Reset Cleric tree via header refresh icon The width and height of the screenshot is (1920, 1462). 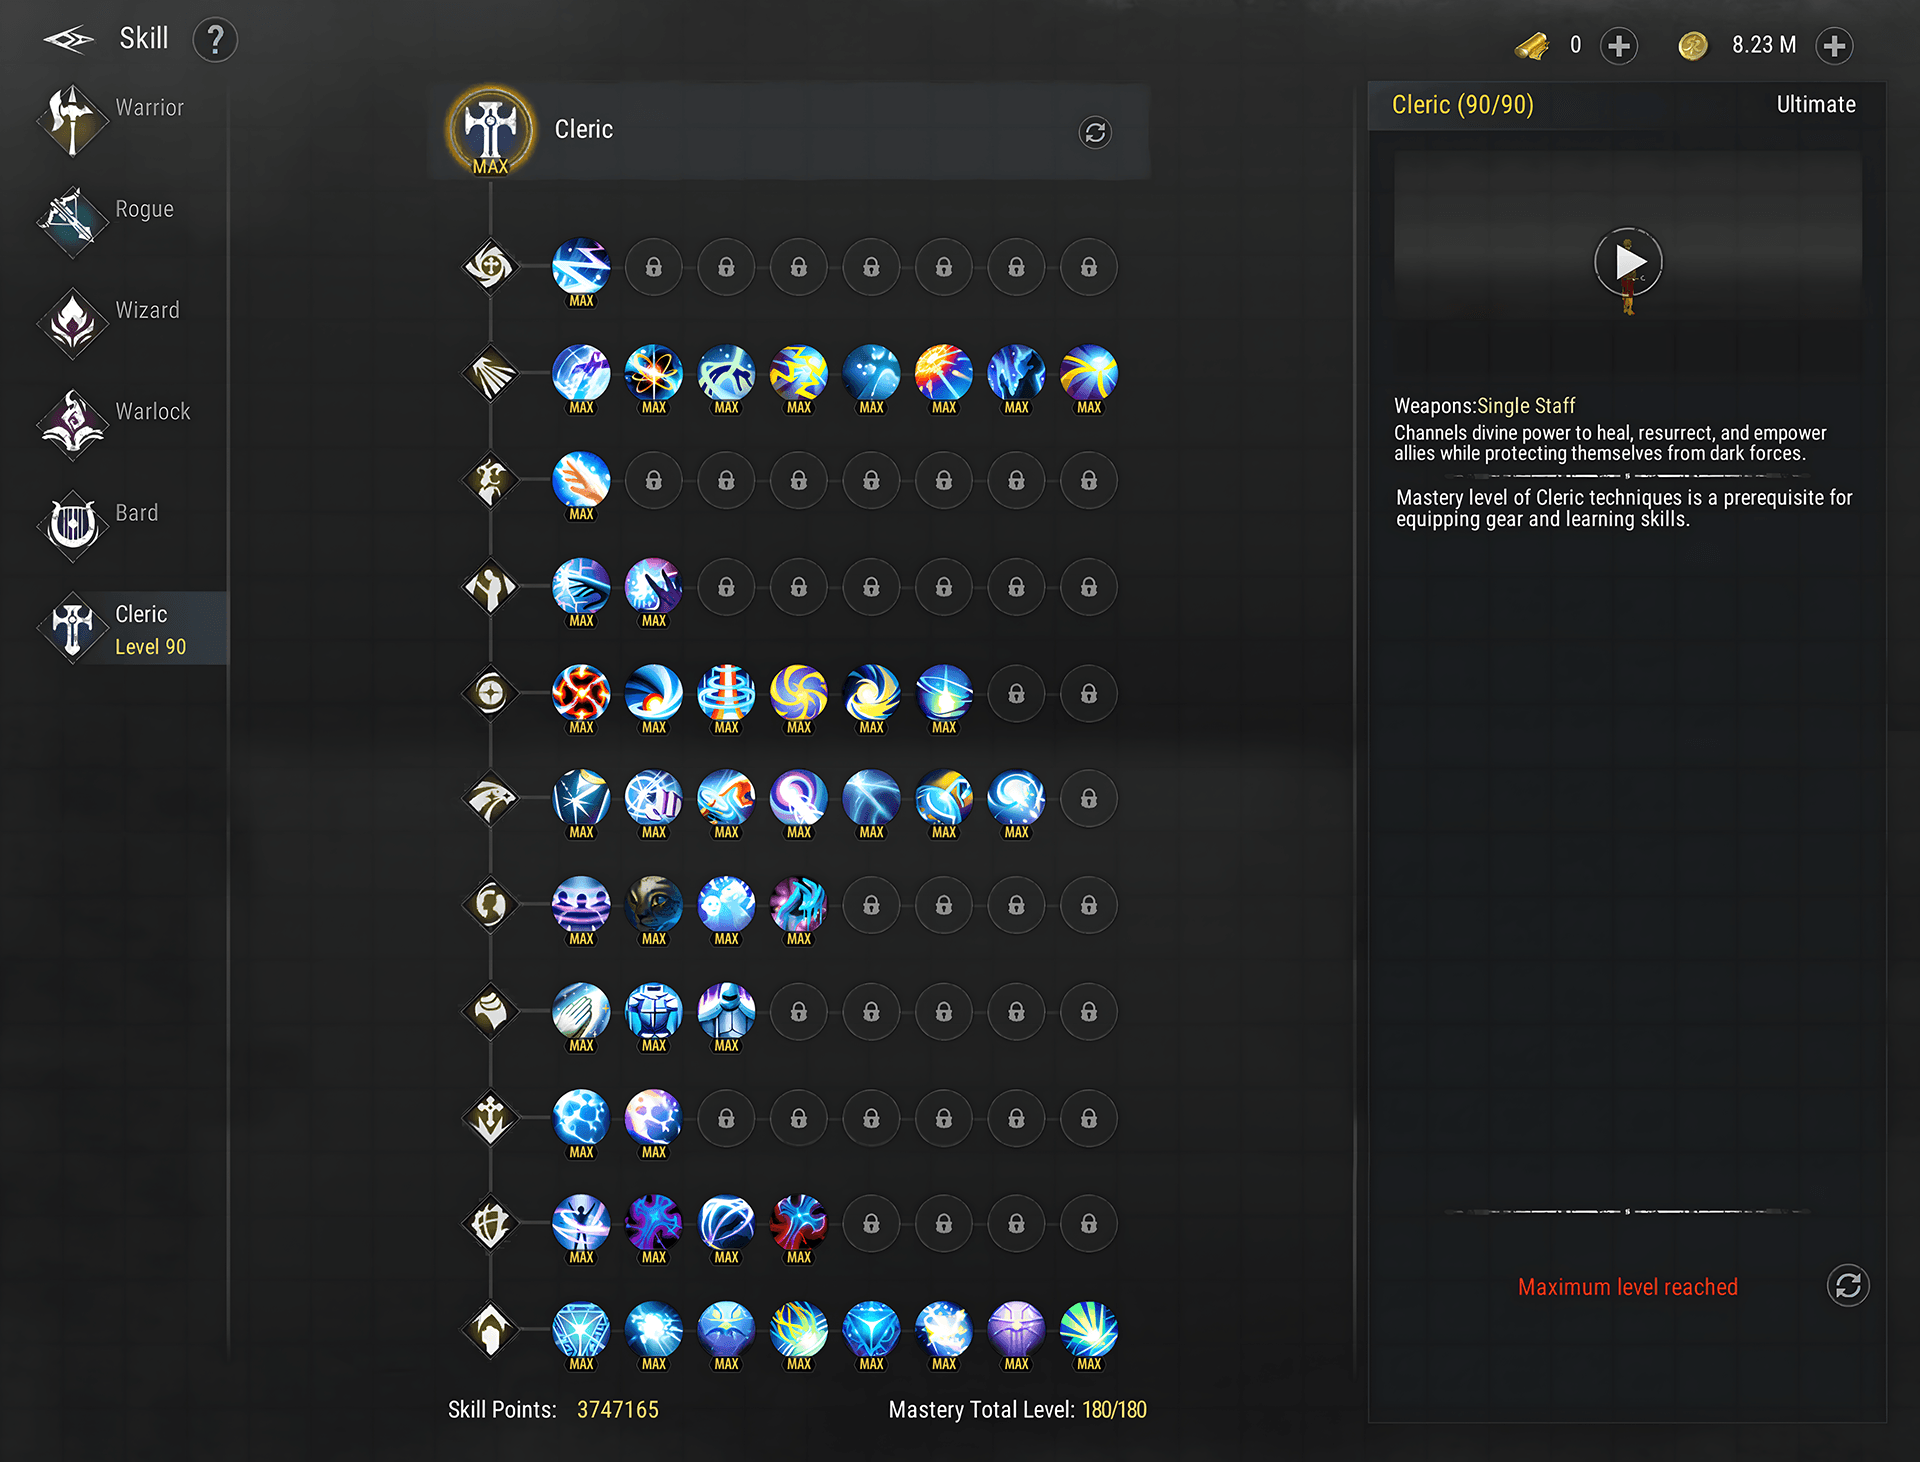[x=1095, y=132]
